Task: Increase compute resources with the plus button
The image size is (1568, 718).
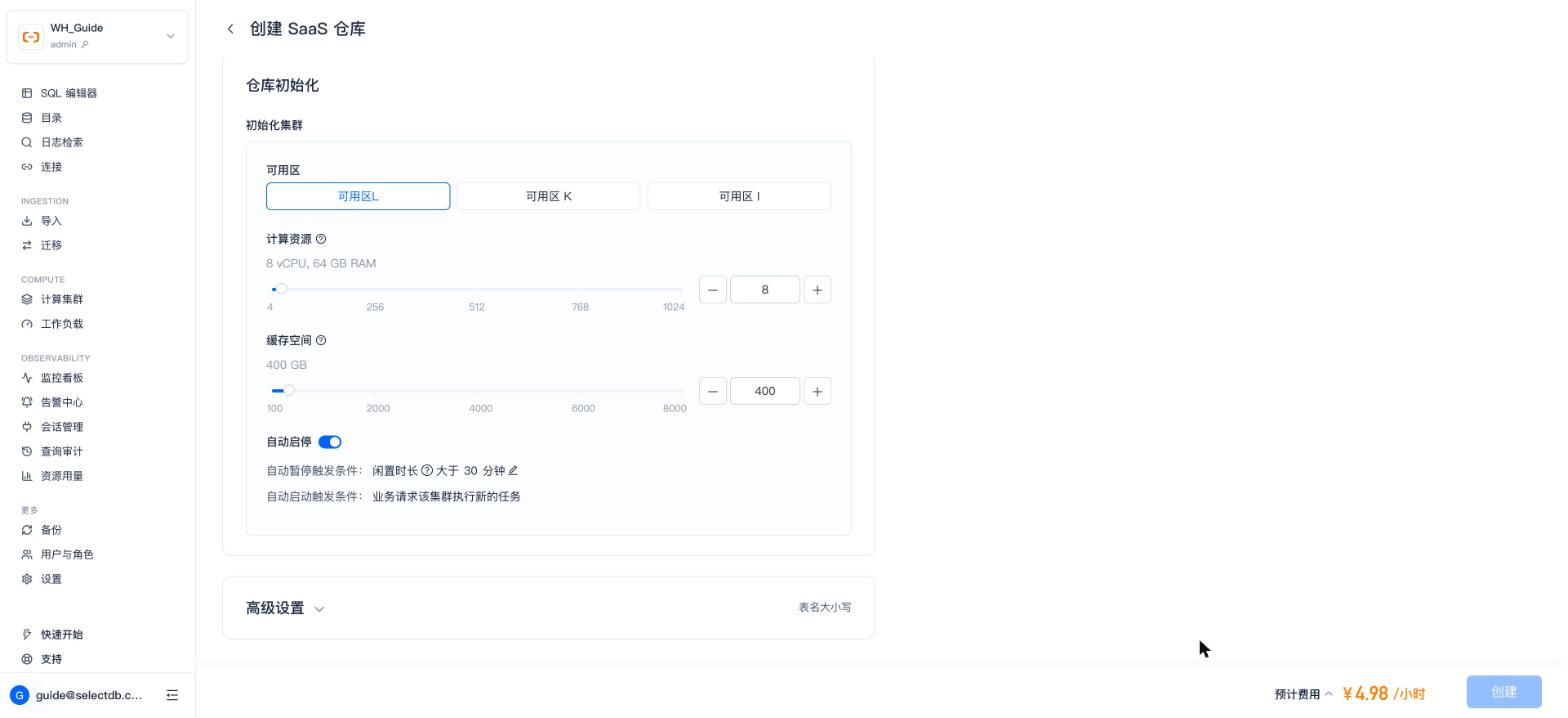Action: pyautogui.click(x=817, y=290)
